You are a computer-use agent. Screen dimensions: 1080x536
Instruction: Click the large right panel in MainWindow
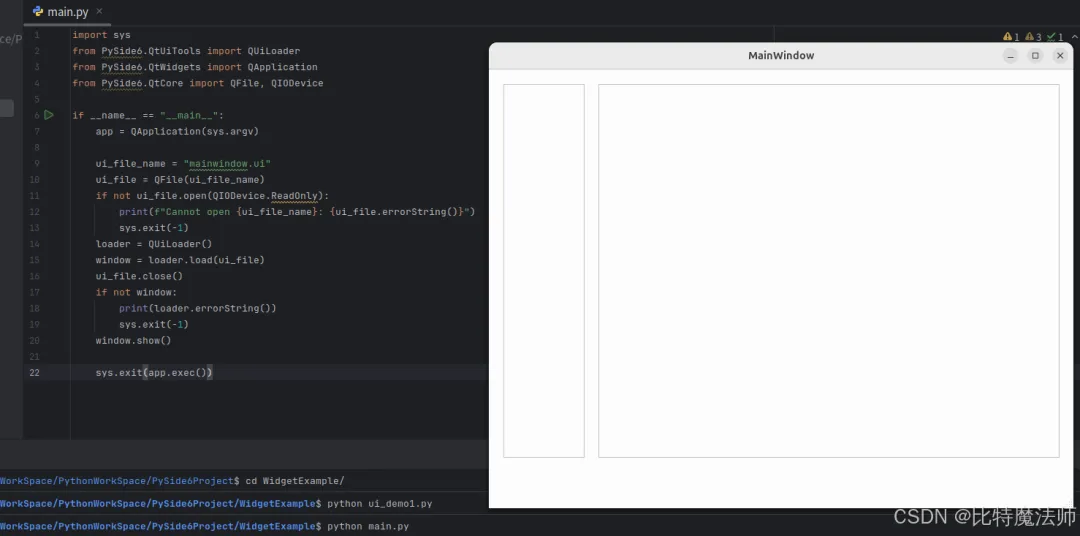[829, 271]
